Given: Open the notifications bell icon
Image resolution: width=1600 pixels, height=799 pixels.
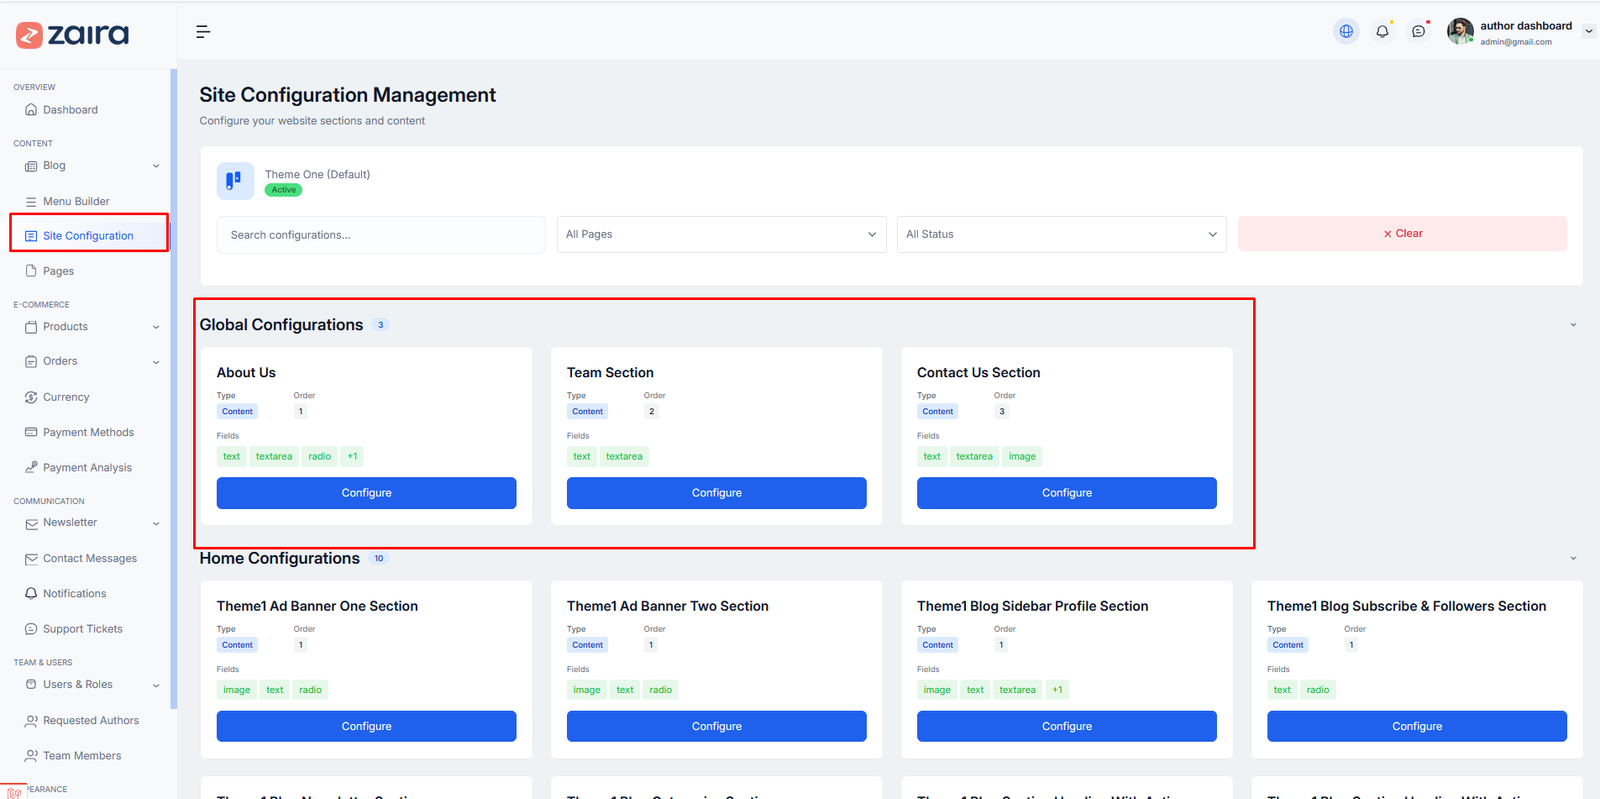Looking at the screenshot, I should click(x=1382, y=32).
